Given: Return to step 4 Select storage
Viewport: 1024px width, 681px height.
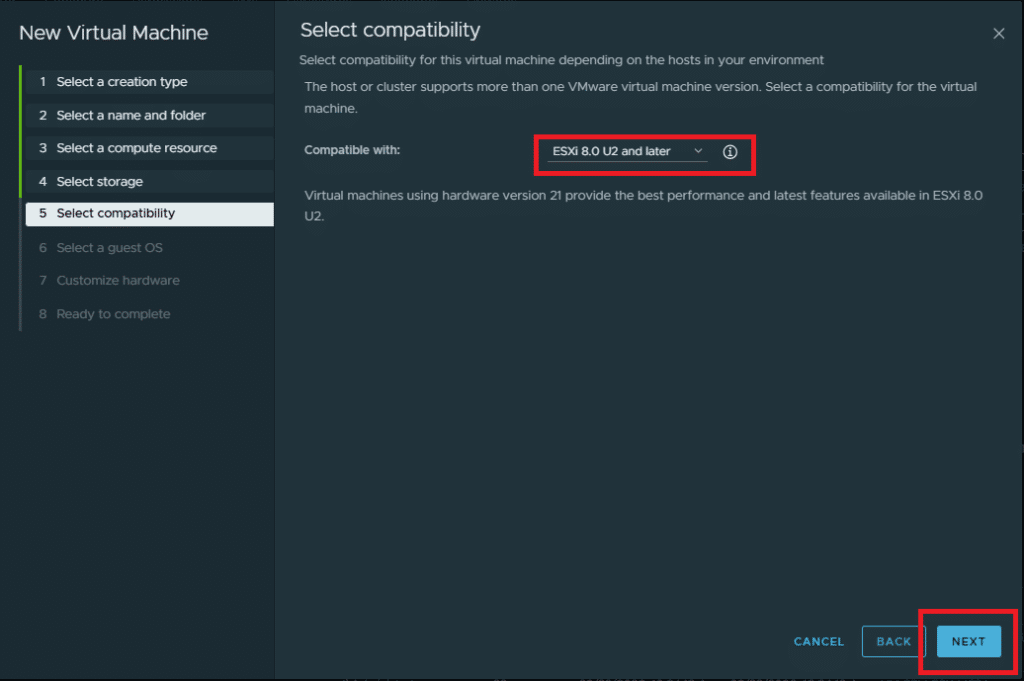Looking at the screenshot, I should (99, 181).
